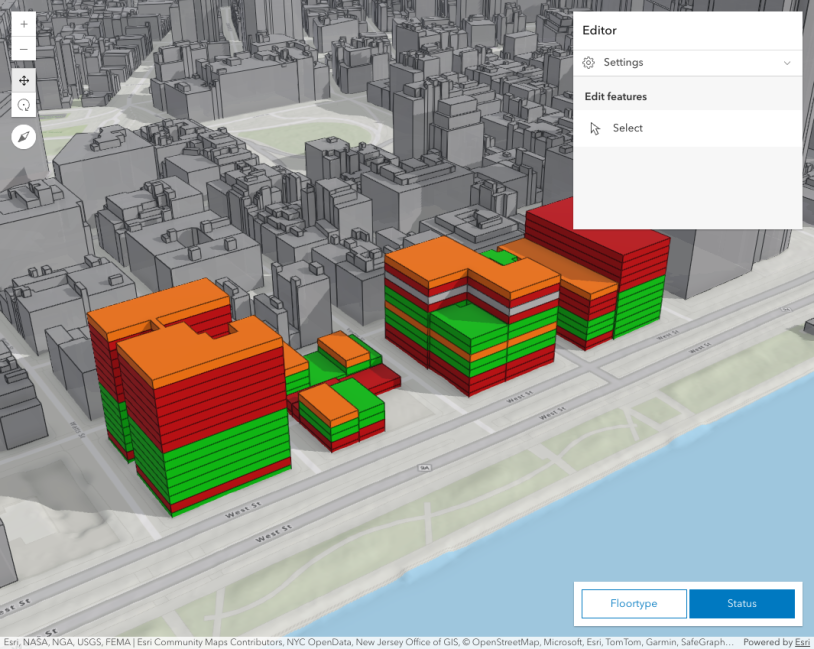This screenshot has height=649, width=814.
Task: Open the Esri link in the footer
Action: pyautogui.click(x=802, y=643)
